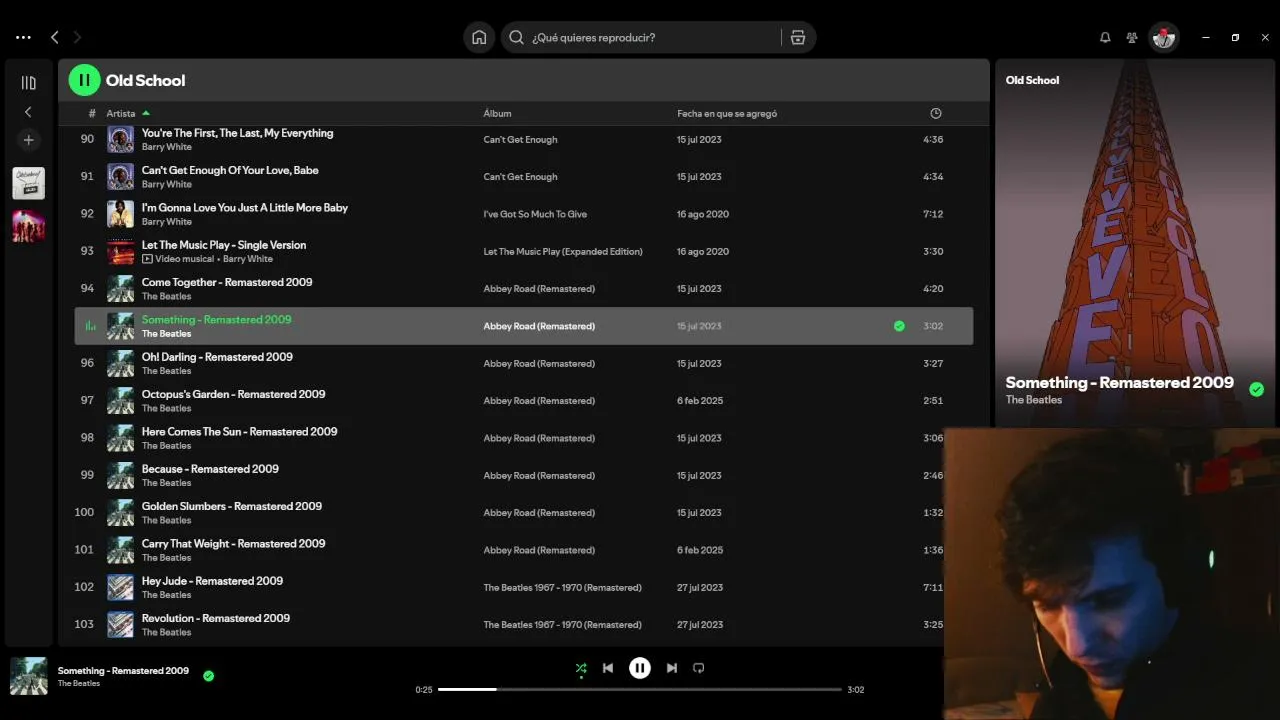Viewport: 1280px width, 720px height.
Task: Seek within the playback progress bar
Action: [x=640, y=689]
